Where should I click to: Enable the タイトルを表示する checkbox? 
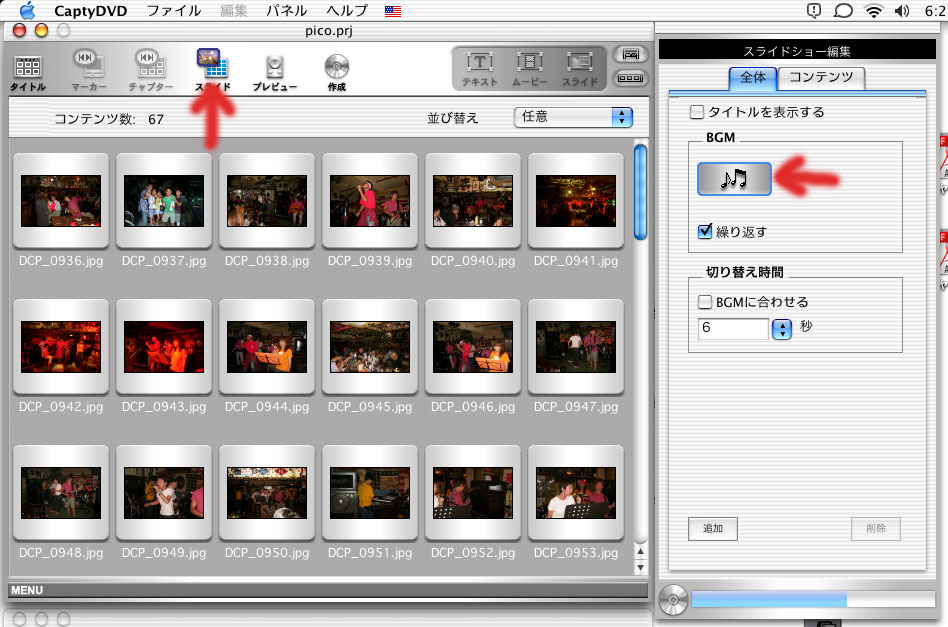coord(698,112)
